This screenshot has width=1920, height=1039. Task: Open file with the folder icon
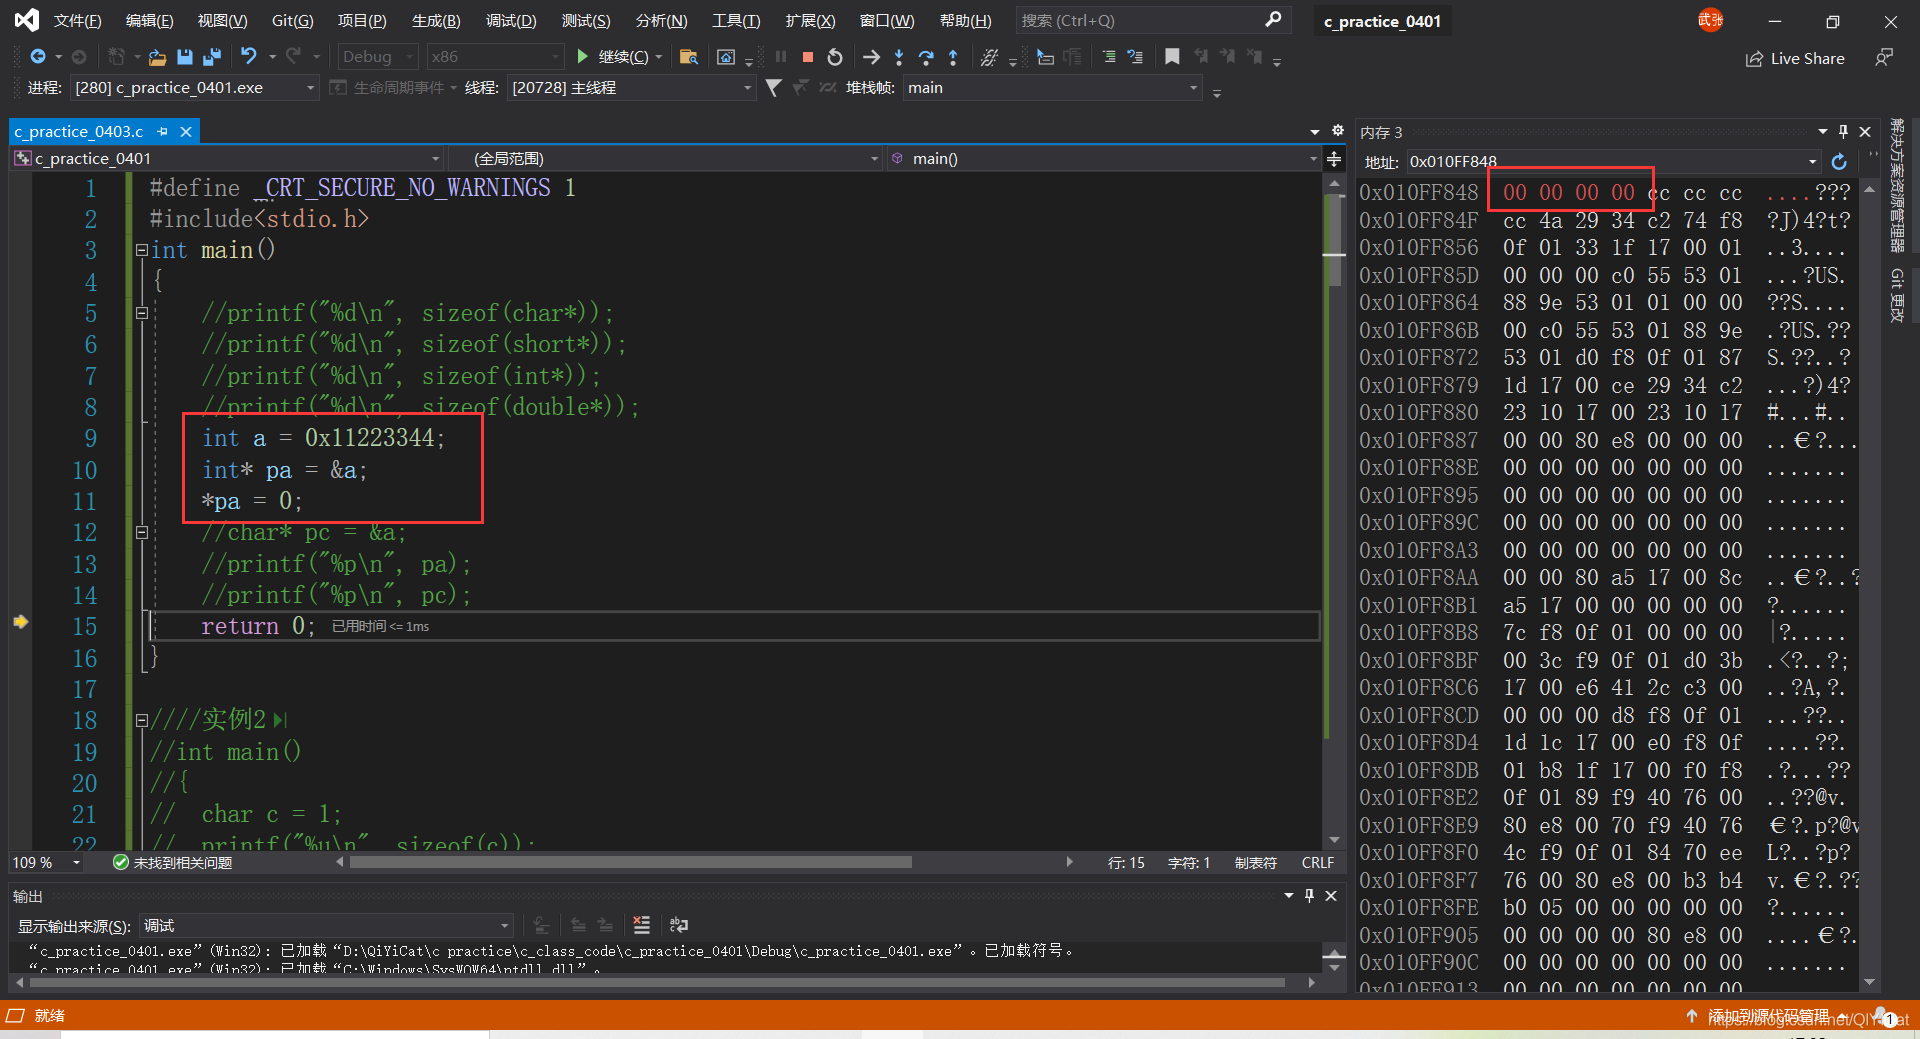click(x=157, y=57)
